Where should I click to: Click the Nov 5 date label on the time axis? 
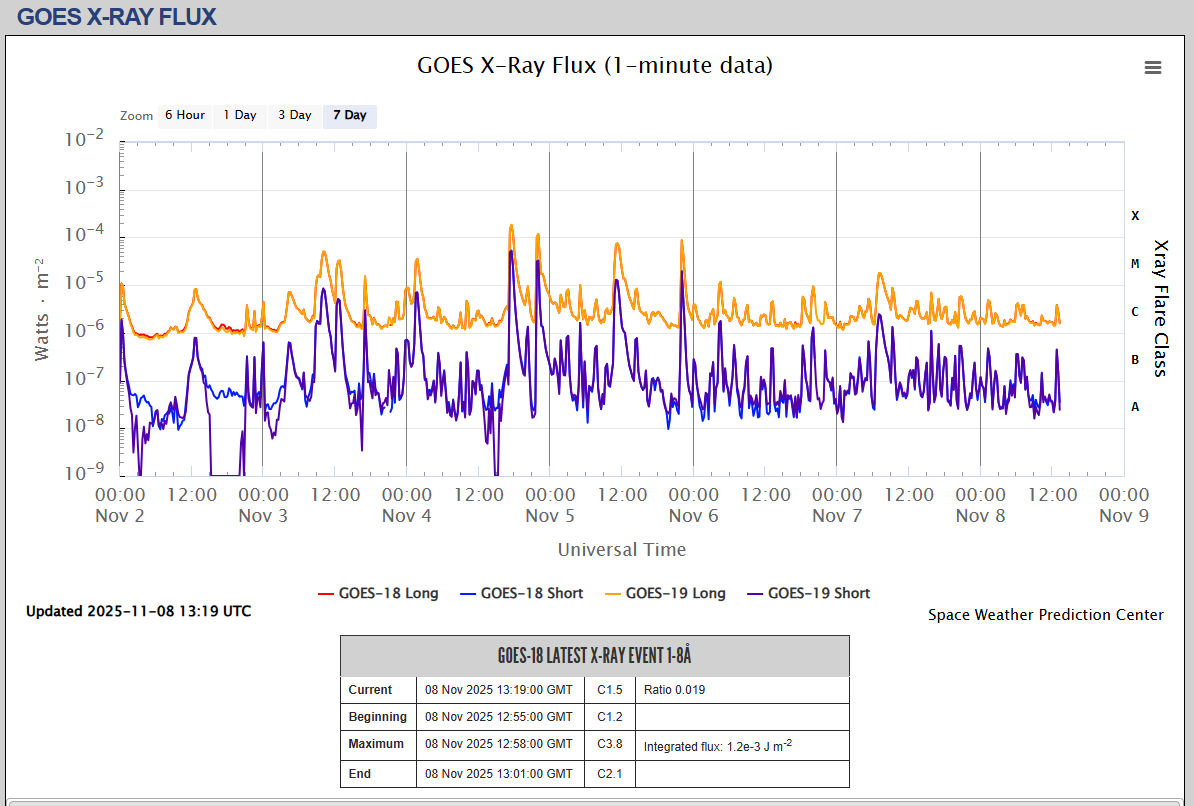(549, 516)
